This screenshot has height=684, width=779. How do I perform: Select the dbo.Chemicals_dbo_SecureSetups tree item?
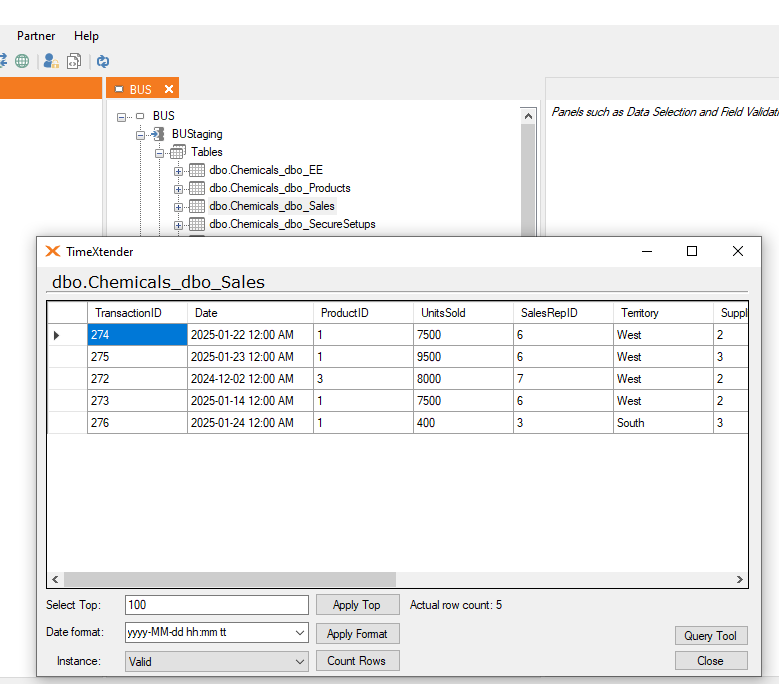click(292, 224)
